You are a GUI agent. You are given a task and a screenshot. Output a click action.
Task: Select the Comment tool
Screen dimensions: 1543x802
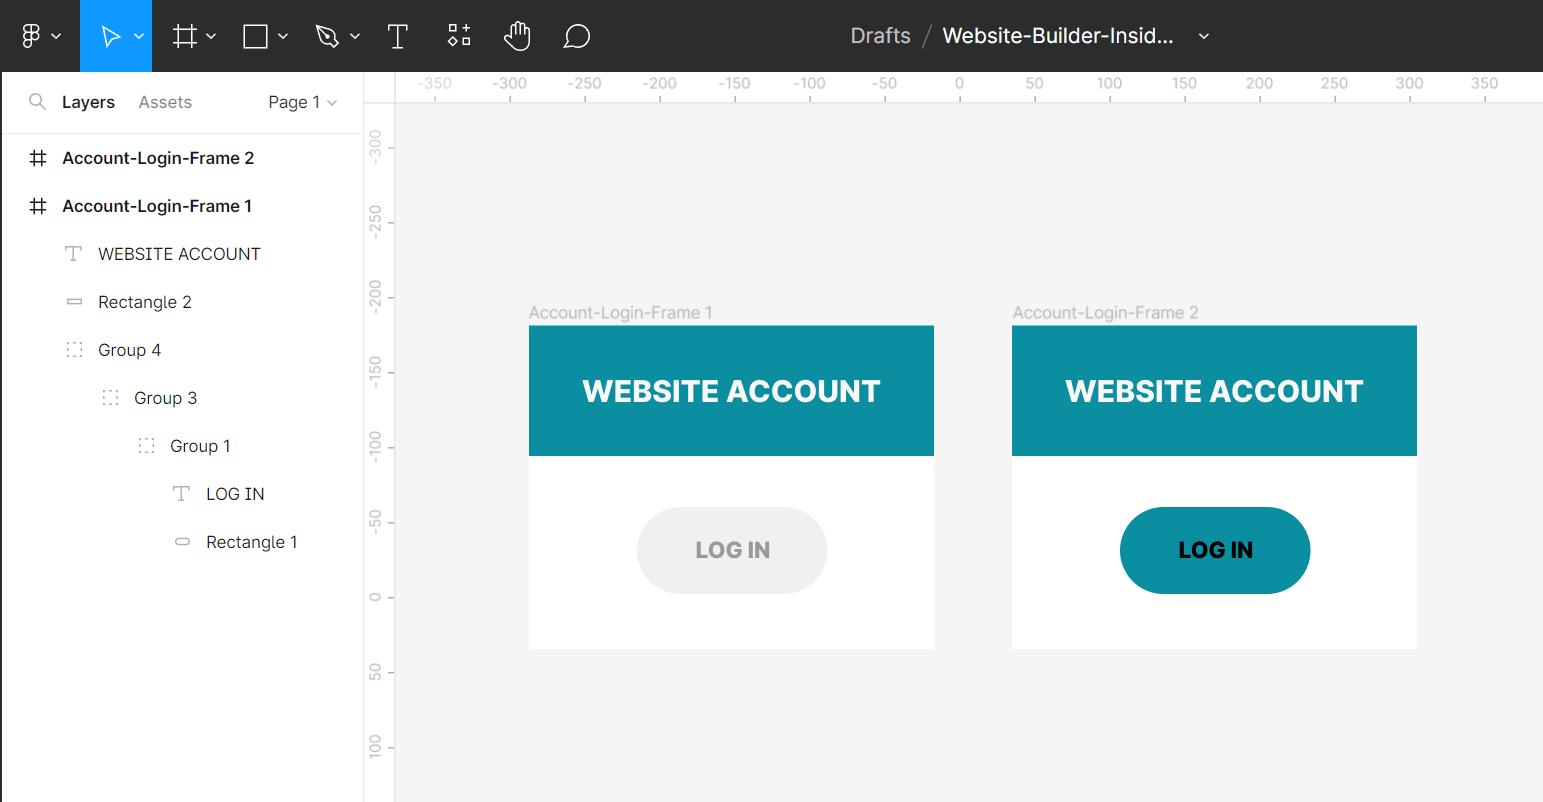[576, 36]
